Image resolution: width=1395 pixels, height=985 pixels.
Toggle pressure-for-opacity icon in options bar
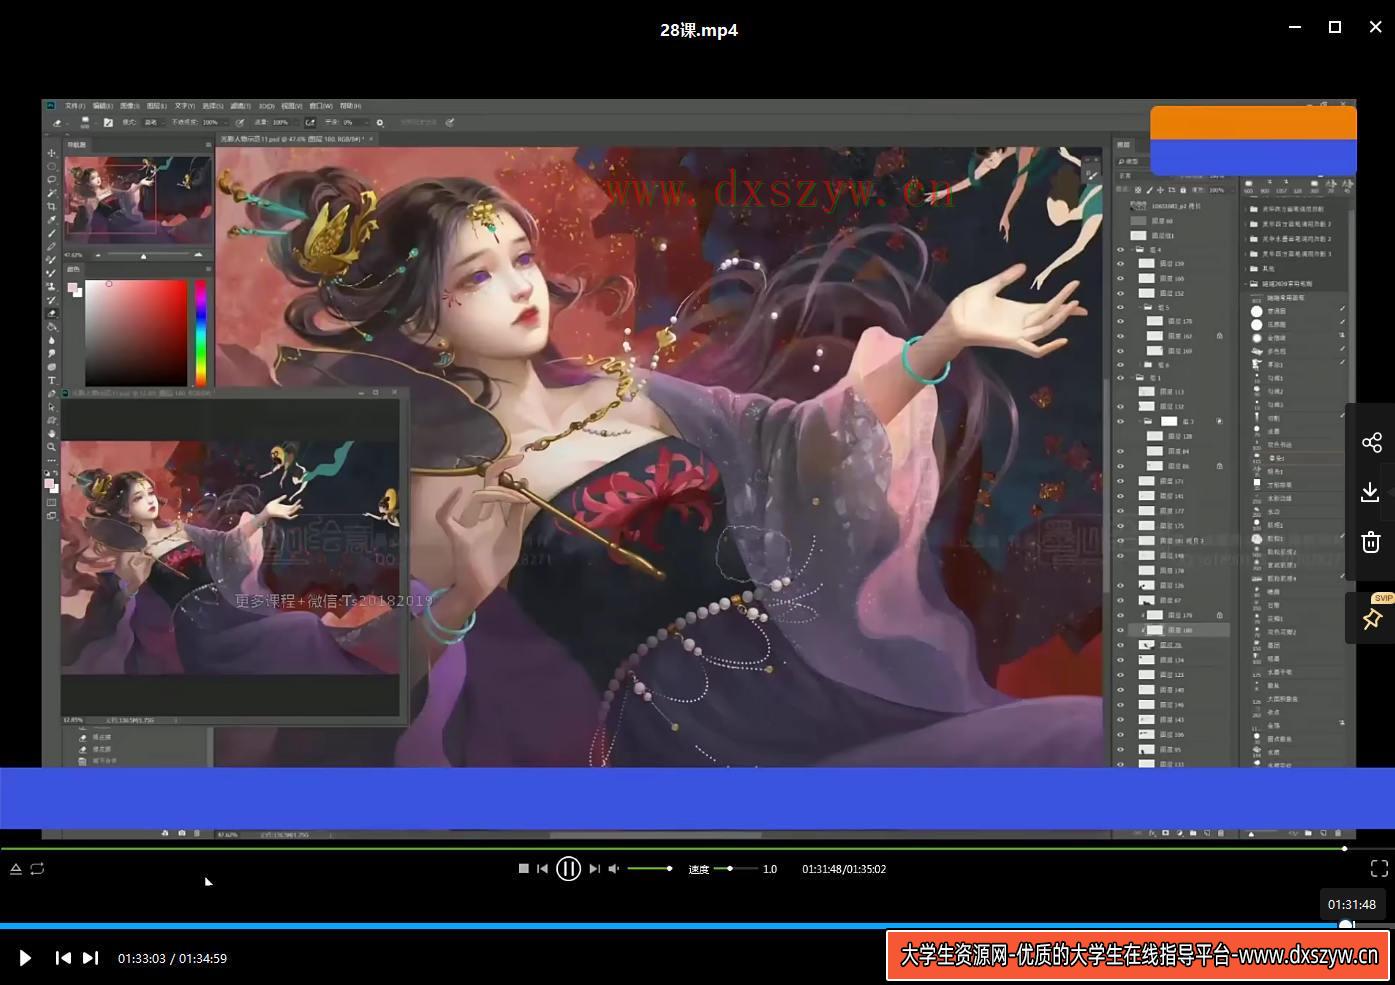[x=240, y=123]
